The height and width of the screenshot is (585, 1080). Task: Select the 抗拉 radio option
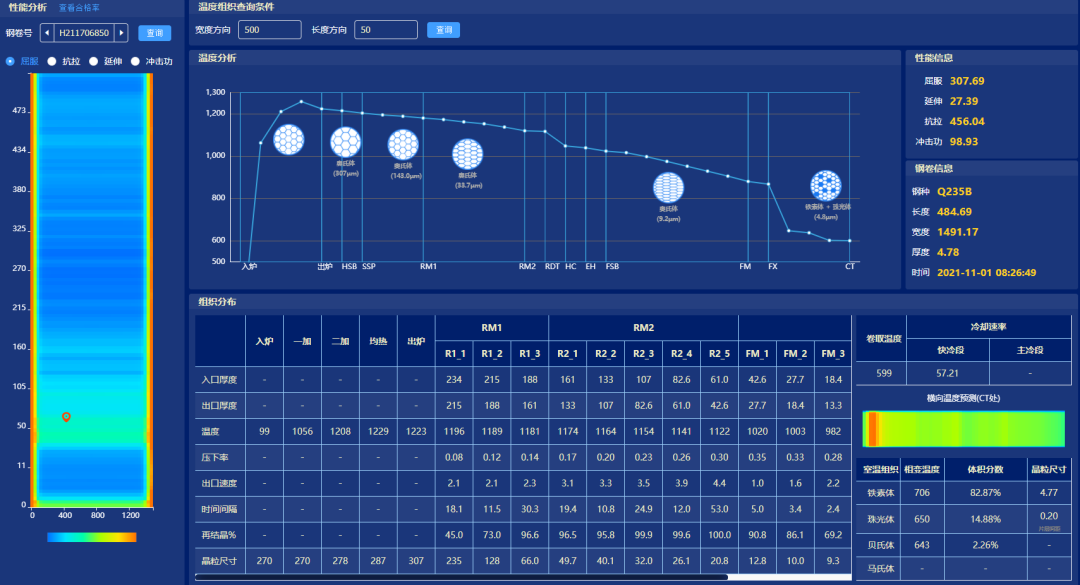[x=52, y=61]
